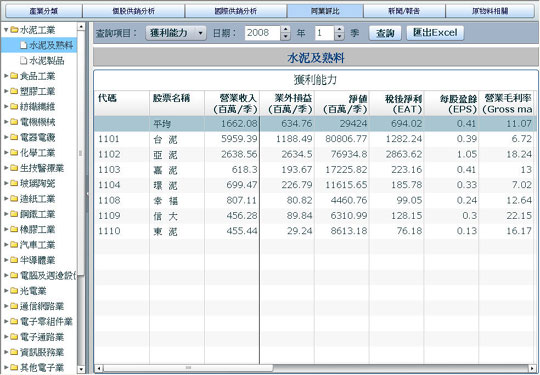
Task: Click the quarter input field showing 1
Action: pyautogui.click(x=324, y=33)
